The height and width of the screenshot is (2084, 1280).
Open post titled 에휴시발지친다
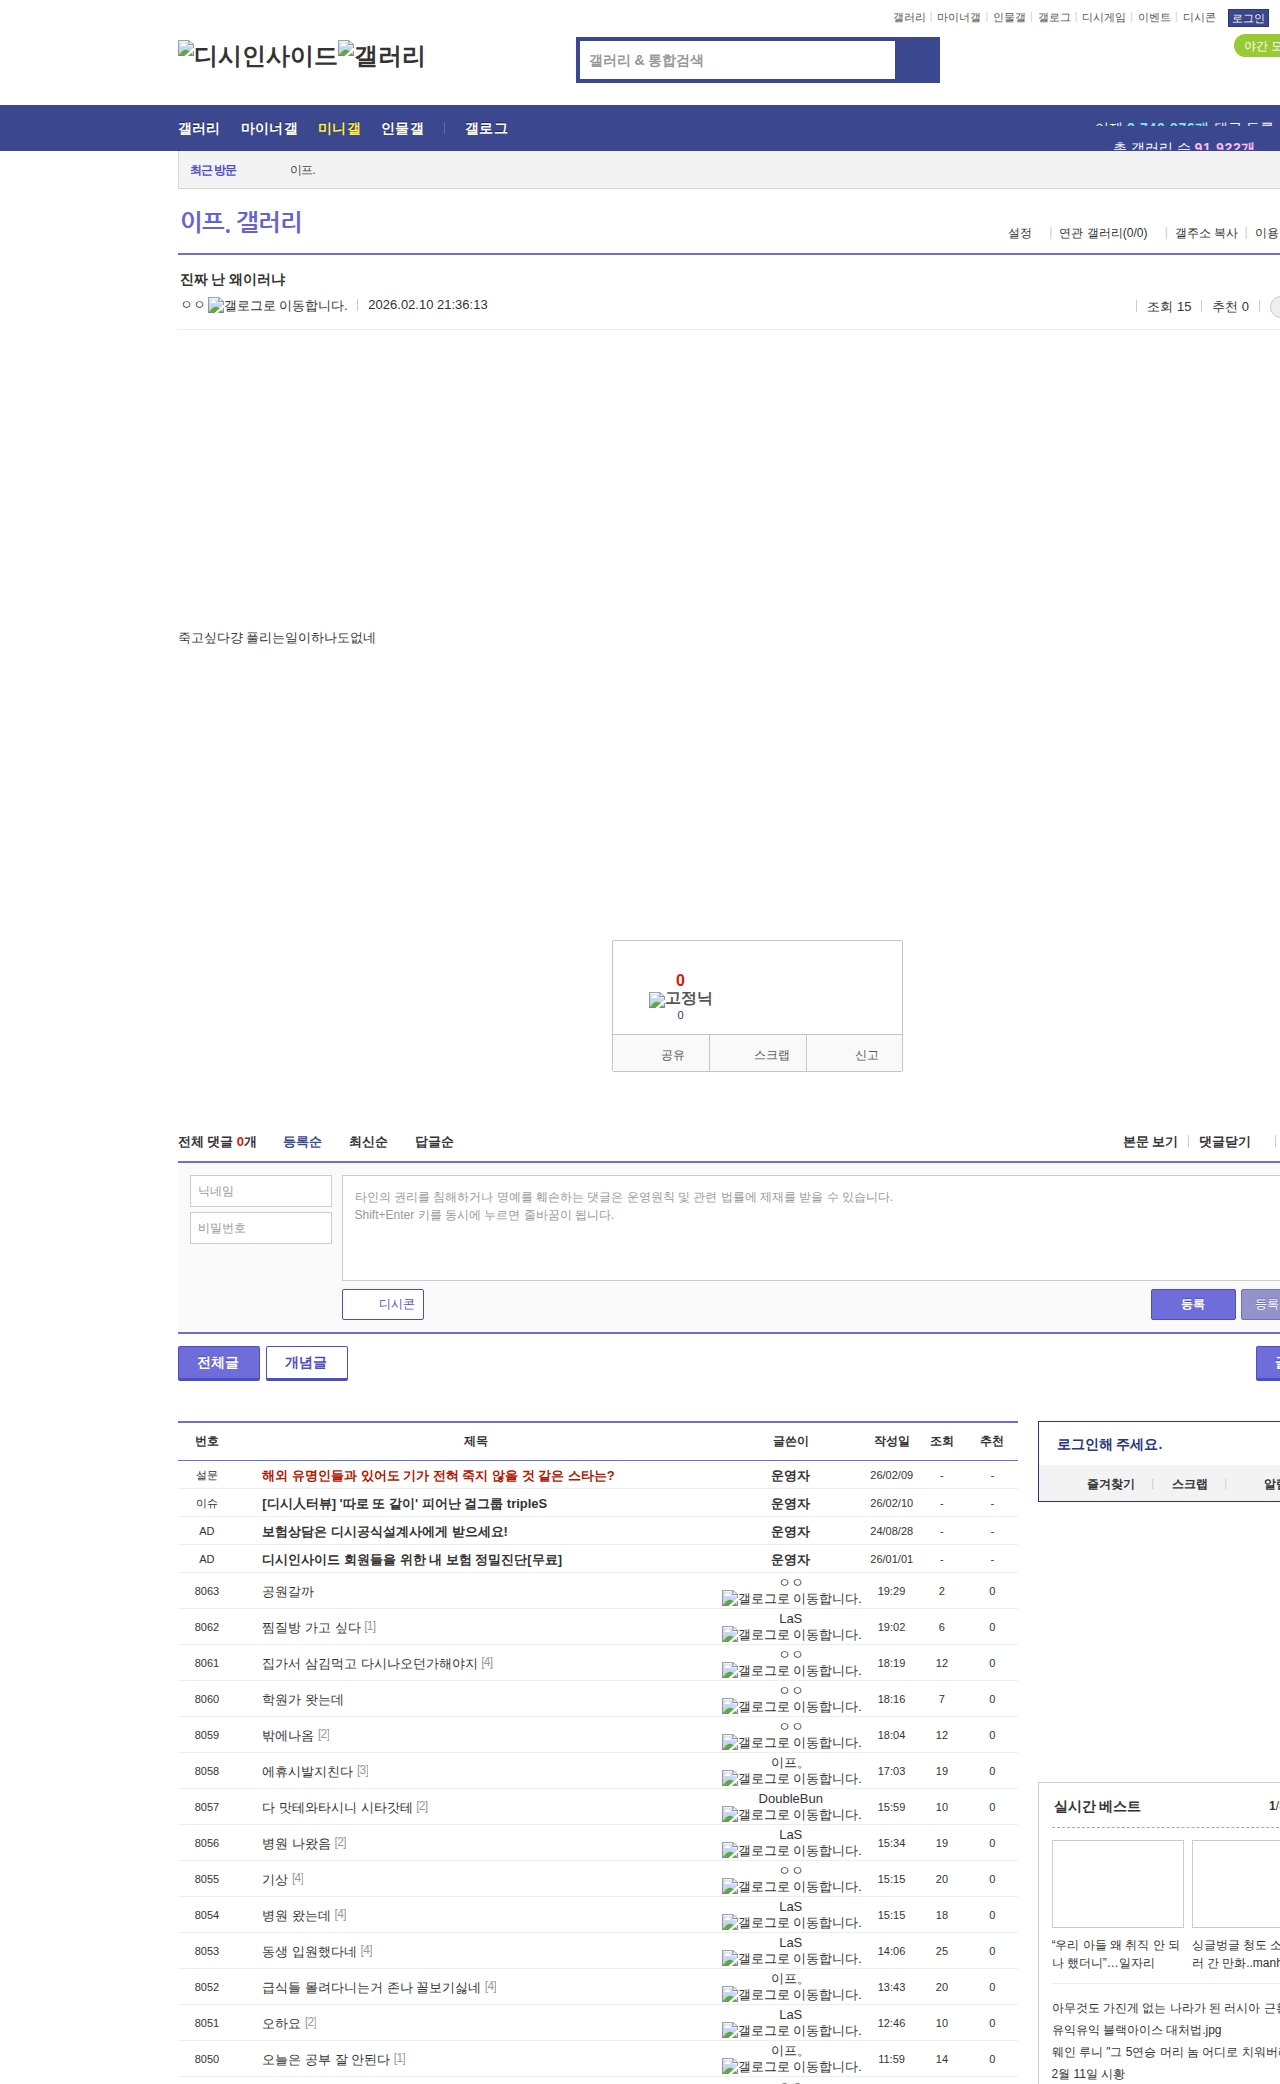[308, 1772]
